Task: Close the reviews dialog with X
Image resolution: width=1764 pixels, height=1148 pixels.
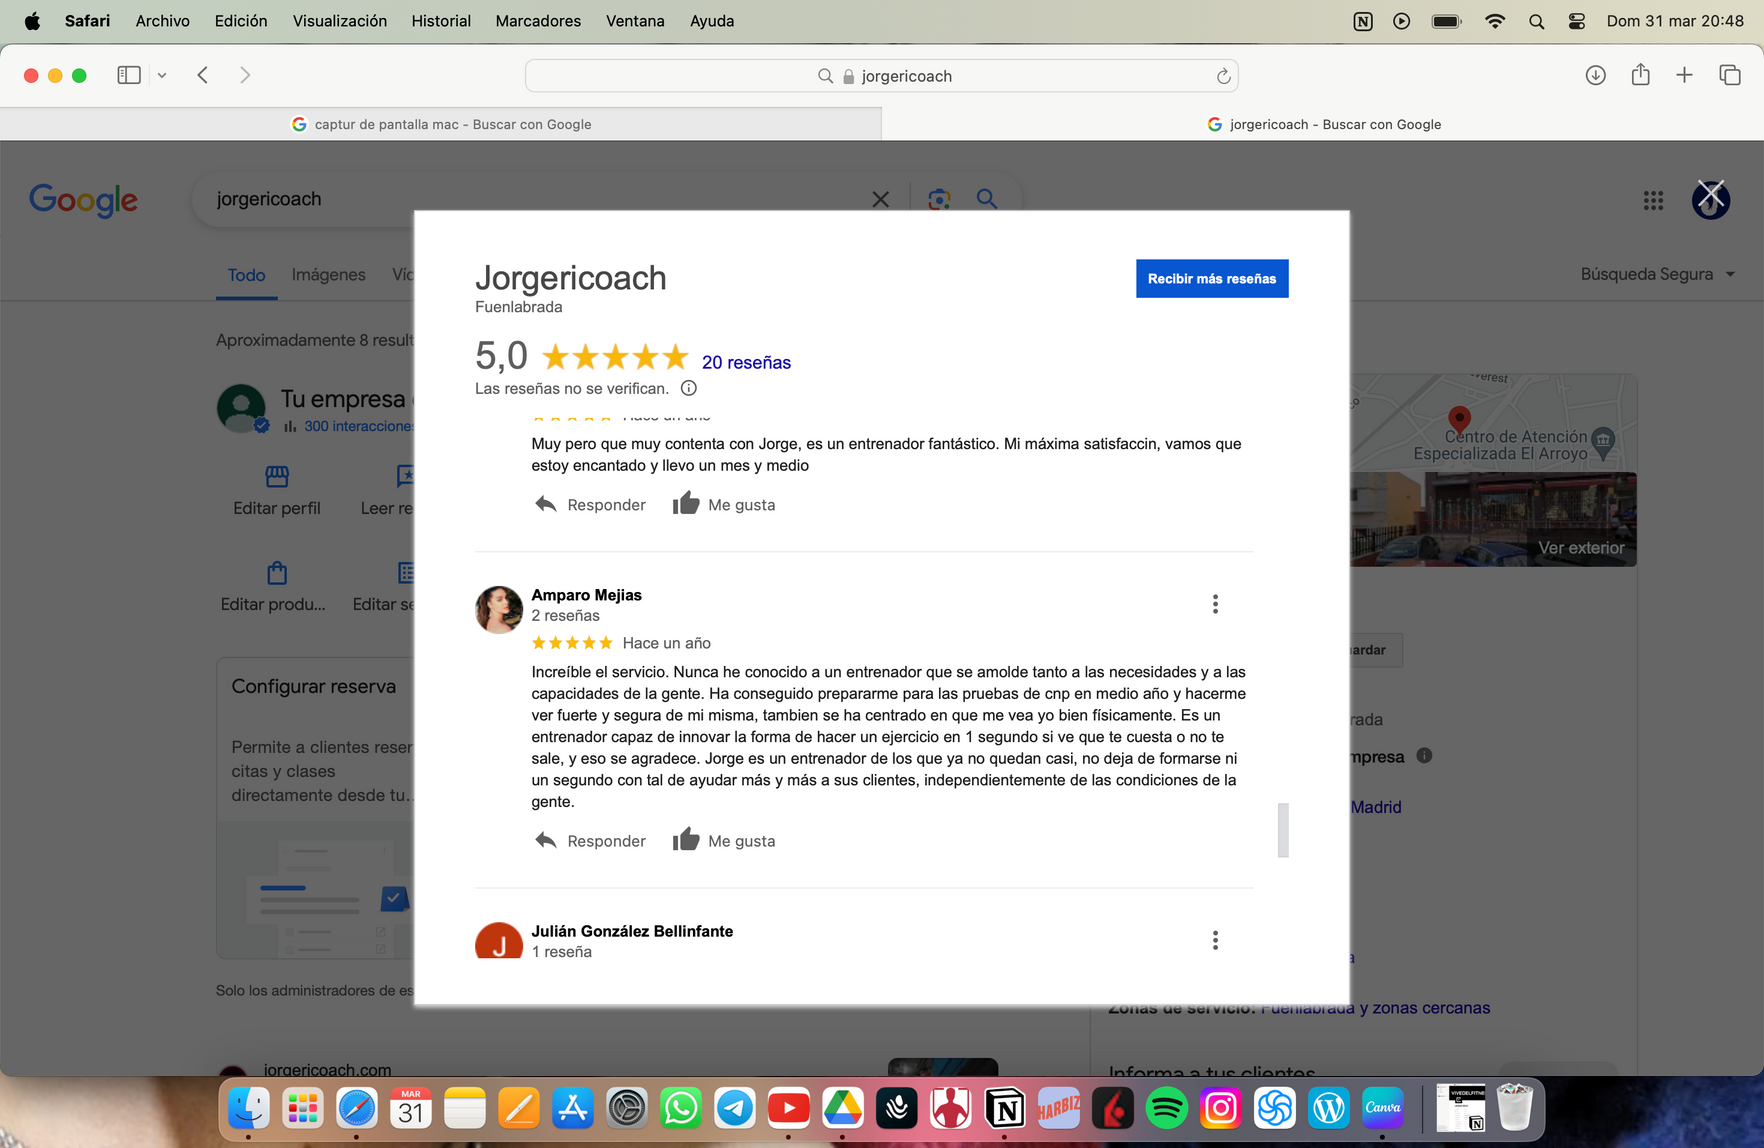Action: click(1711, 192)
